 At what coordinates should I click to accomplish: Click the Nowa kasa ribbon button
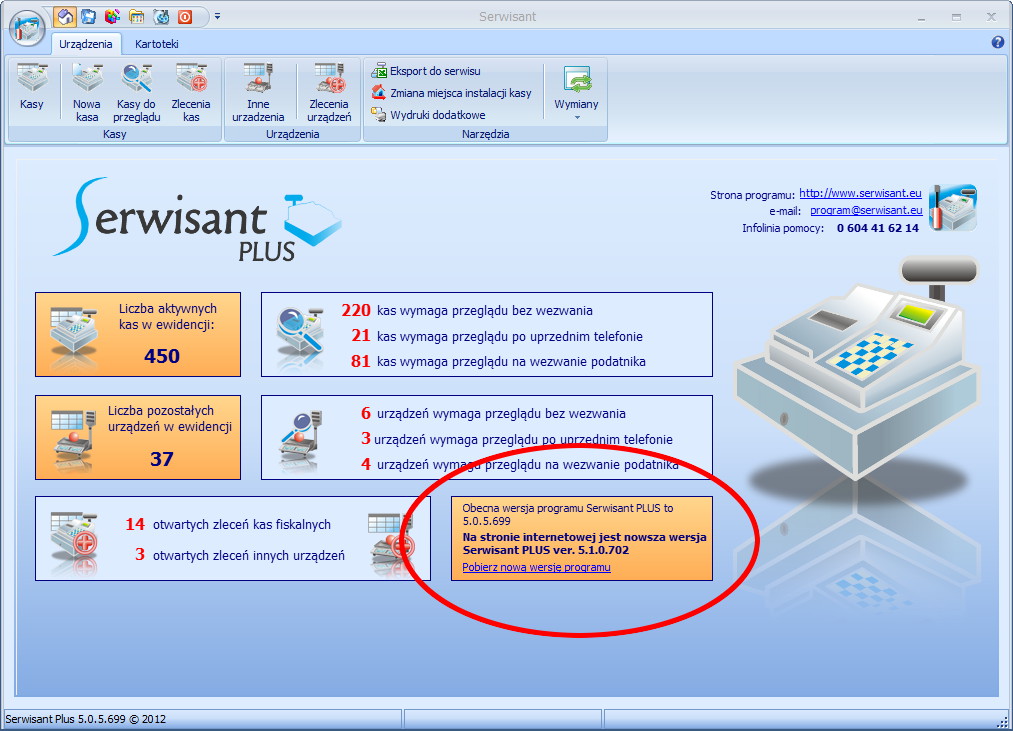click(87, 92)
